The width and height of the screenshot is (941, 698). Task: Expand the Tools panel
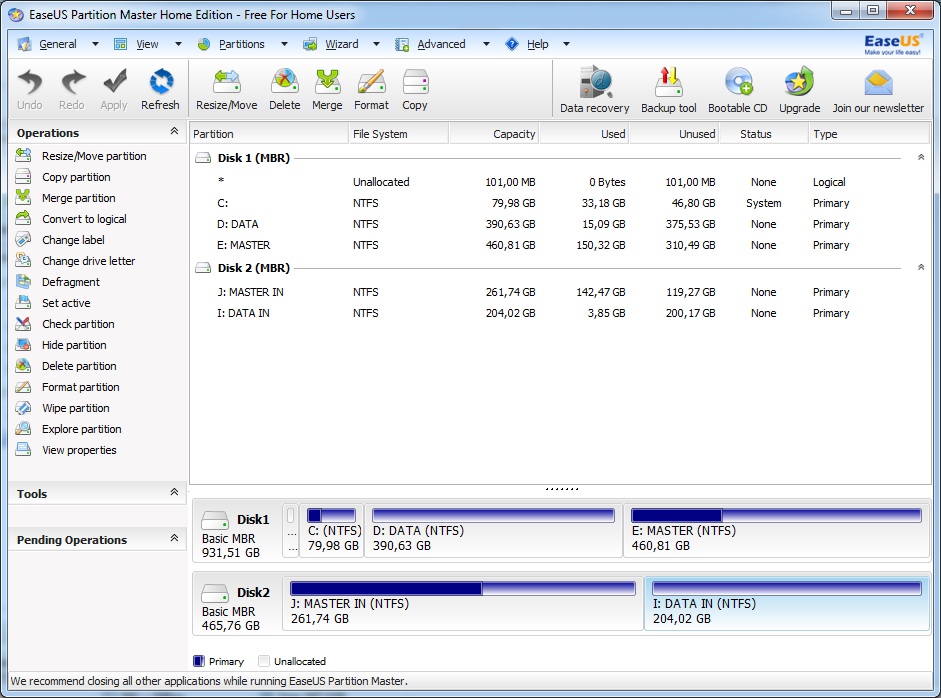[x=174, y=492]
